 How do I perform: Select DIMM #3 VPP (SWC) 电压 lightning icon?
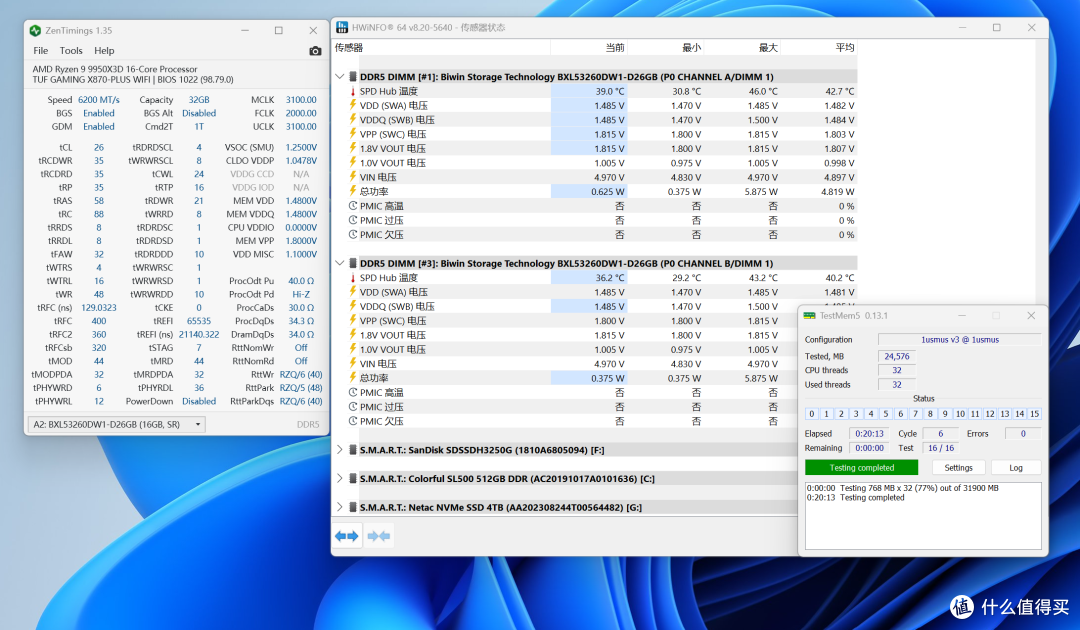353,320
